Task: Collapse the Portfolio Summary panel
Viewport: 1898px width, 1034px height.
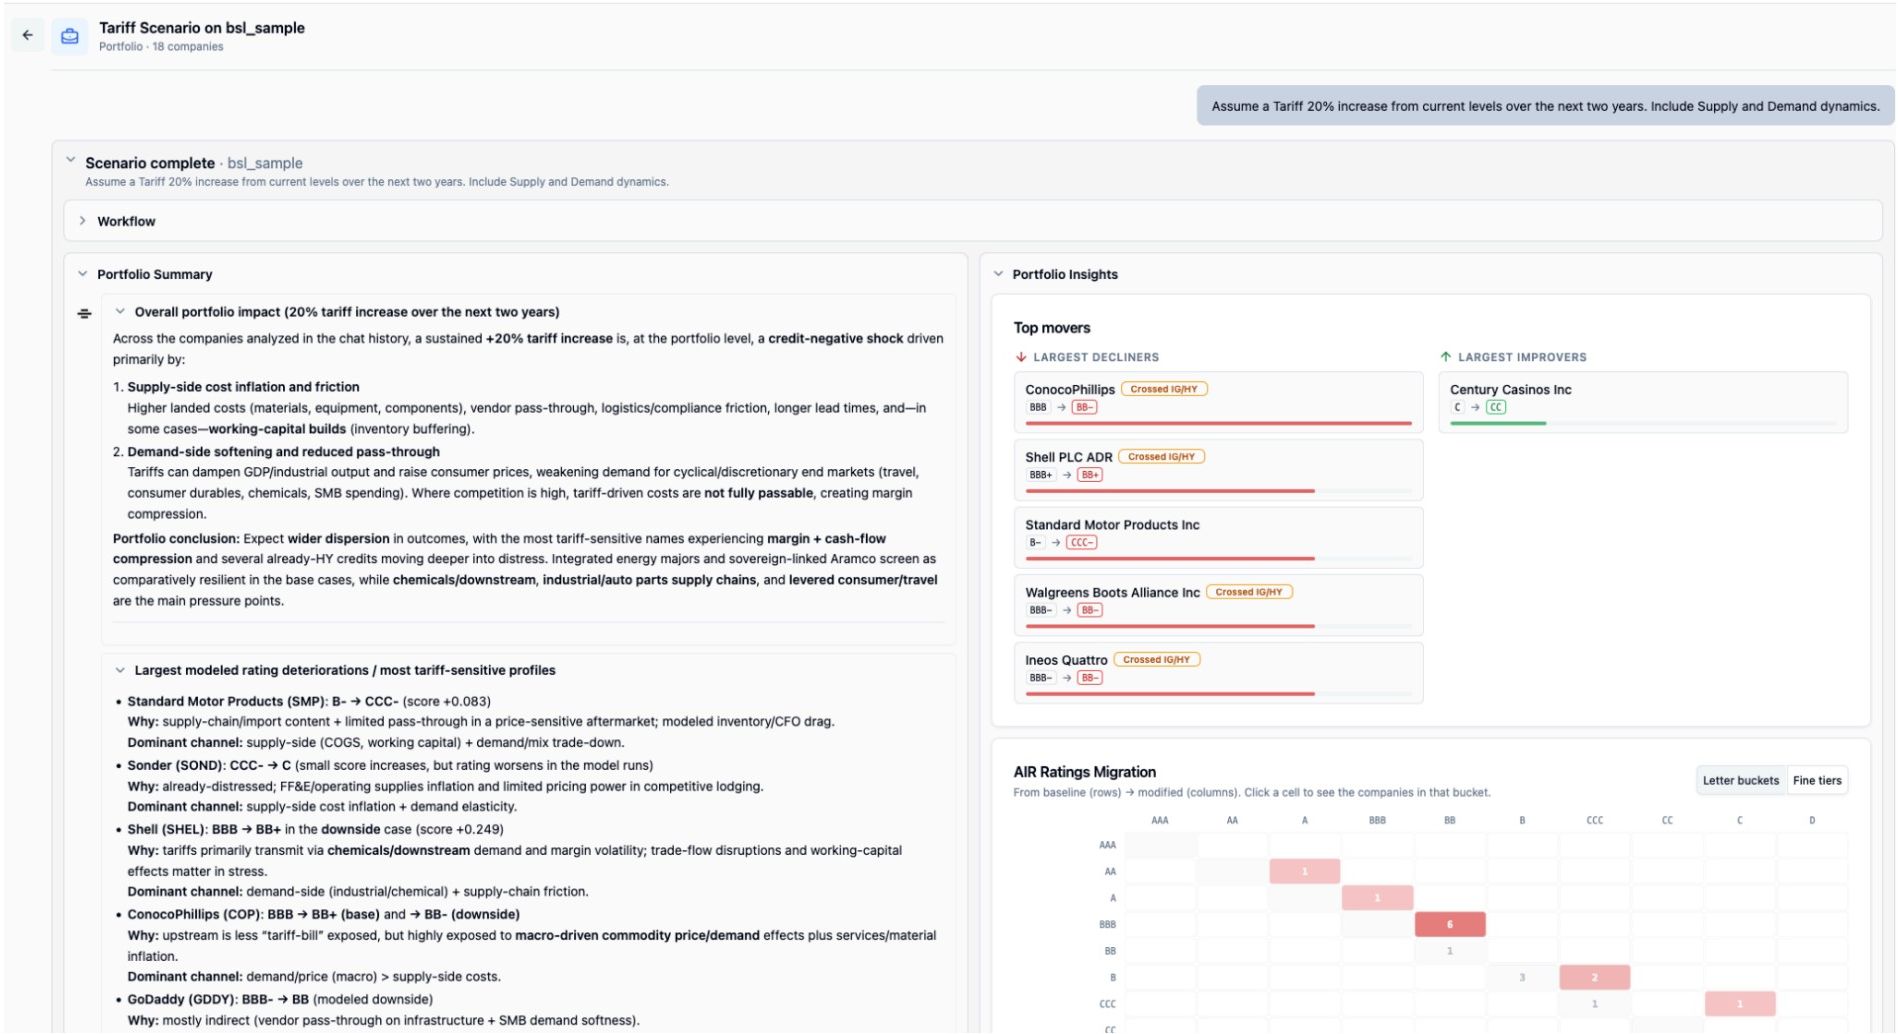Action: click(x=82, y=274)
